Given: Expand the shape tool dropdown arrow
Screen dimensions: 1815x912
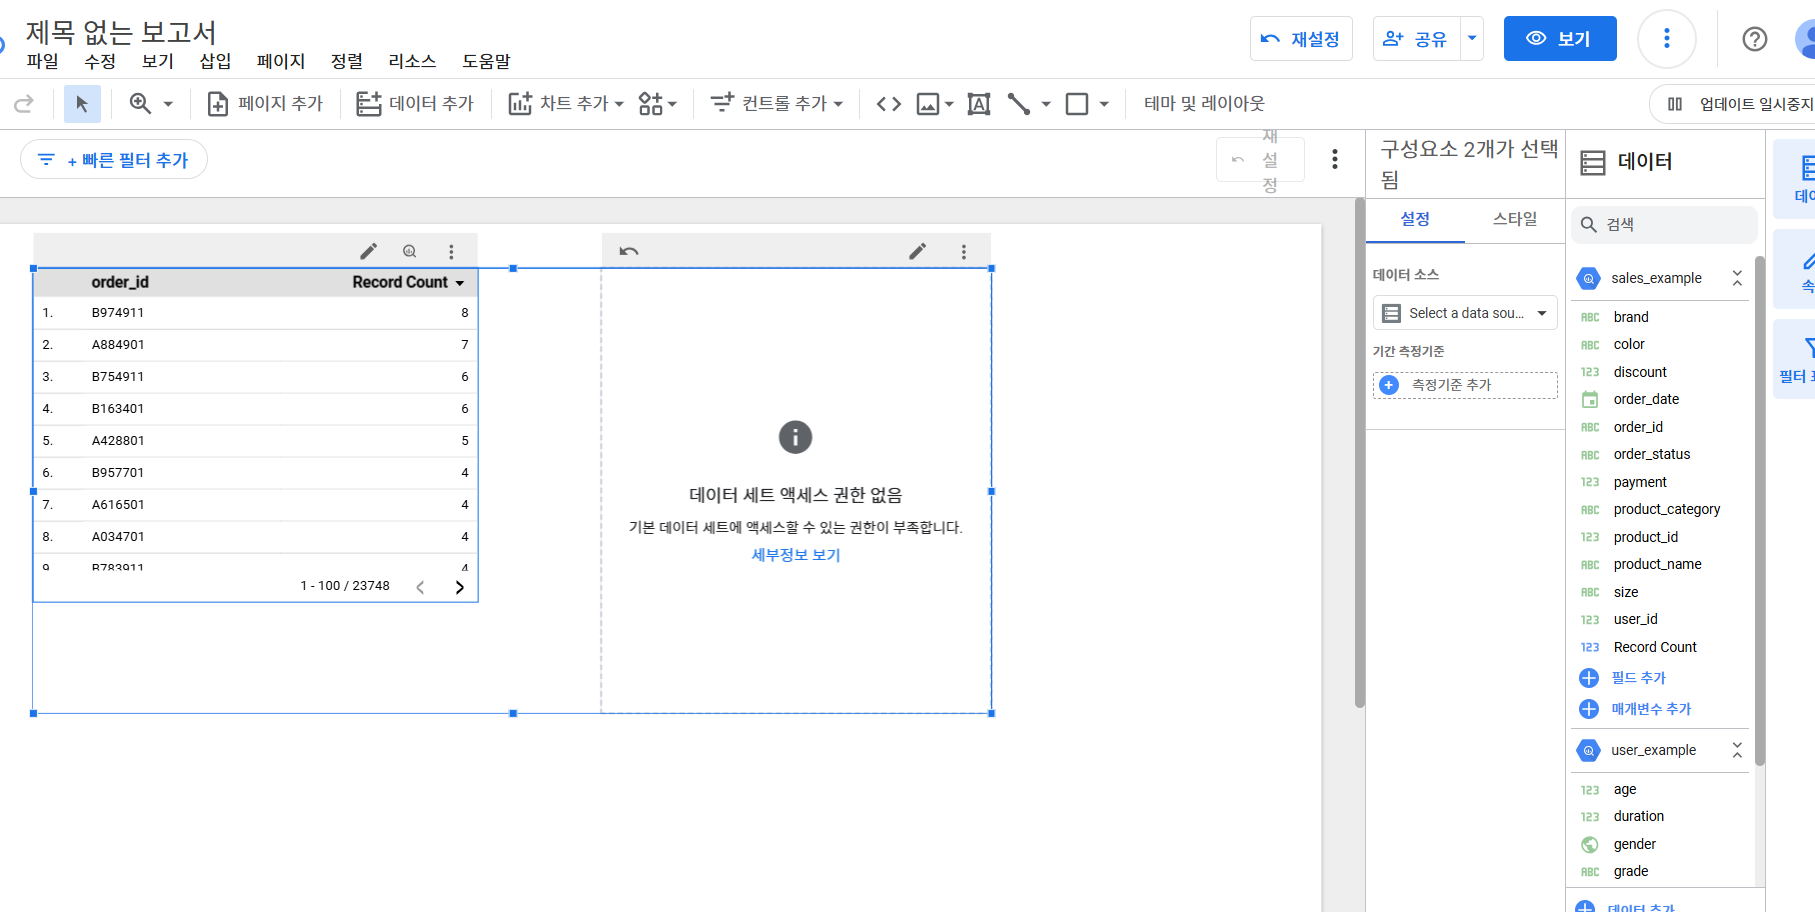Looking at the screenshot, I should 1104,104.
